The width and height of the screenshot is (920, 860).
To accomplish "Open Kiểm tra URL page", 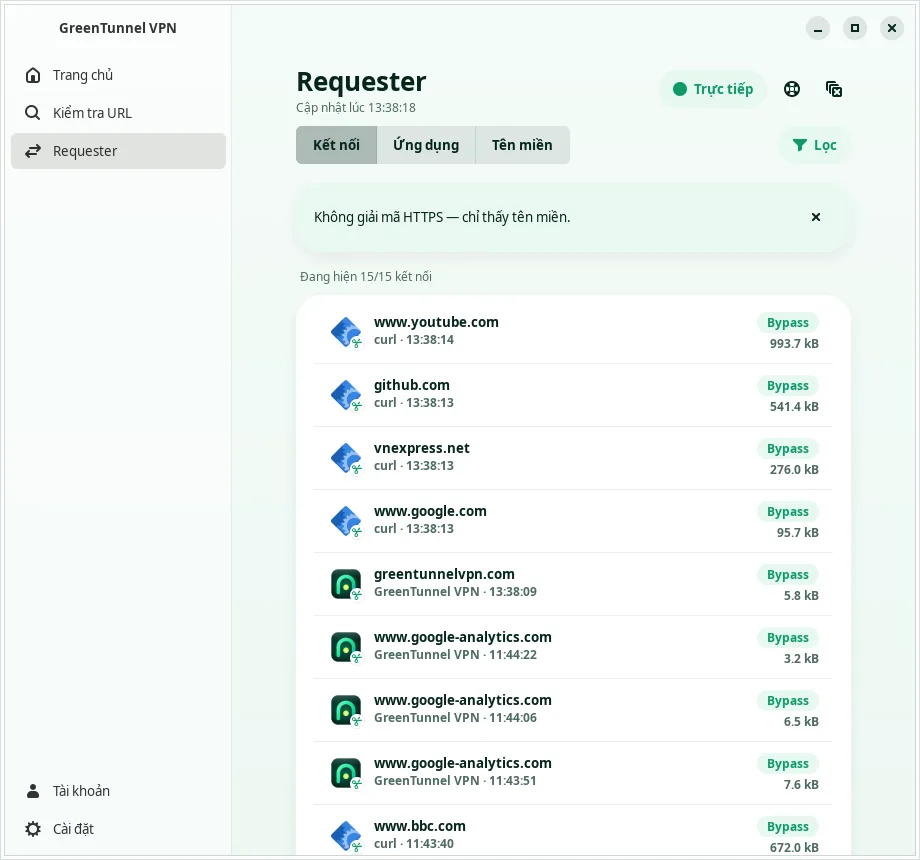I will tap(118, 113).
